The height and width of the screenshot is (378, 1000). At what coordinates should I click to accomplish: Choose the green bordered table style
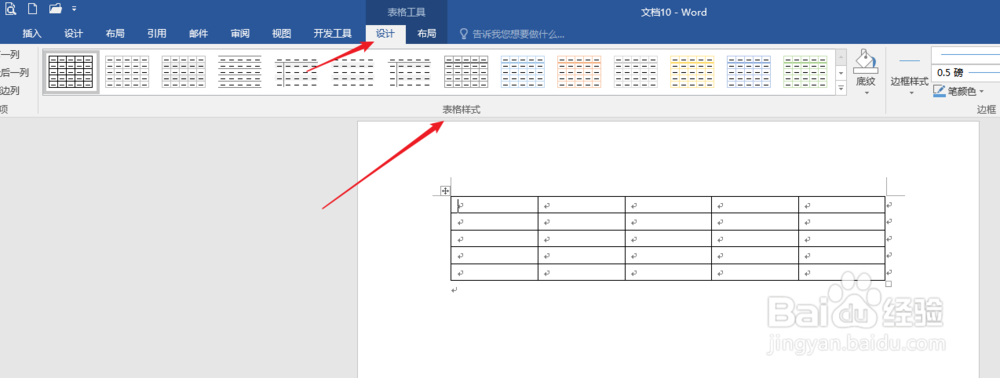pyautogui.click(x=805, y=71)
